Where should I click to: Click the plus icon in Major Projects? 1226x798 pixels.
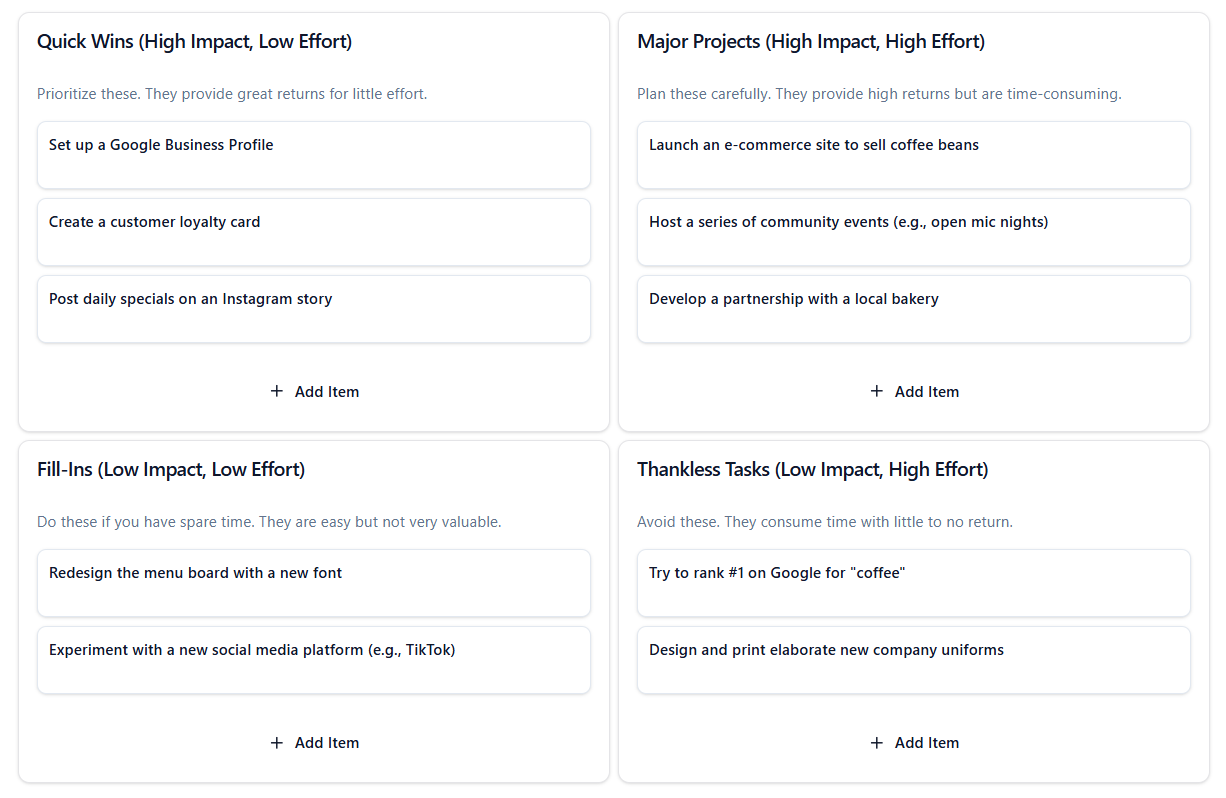point(877,391)
